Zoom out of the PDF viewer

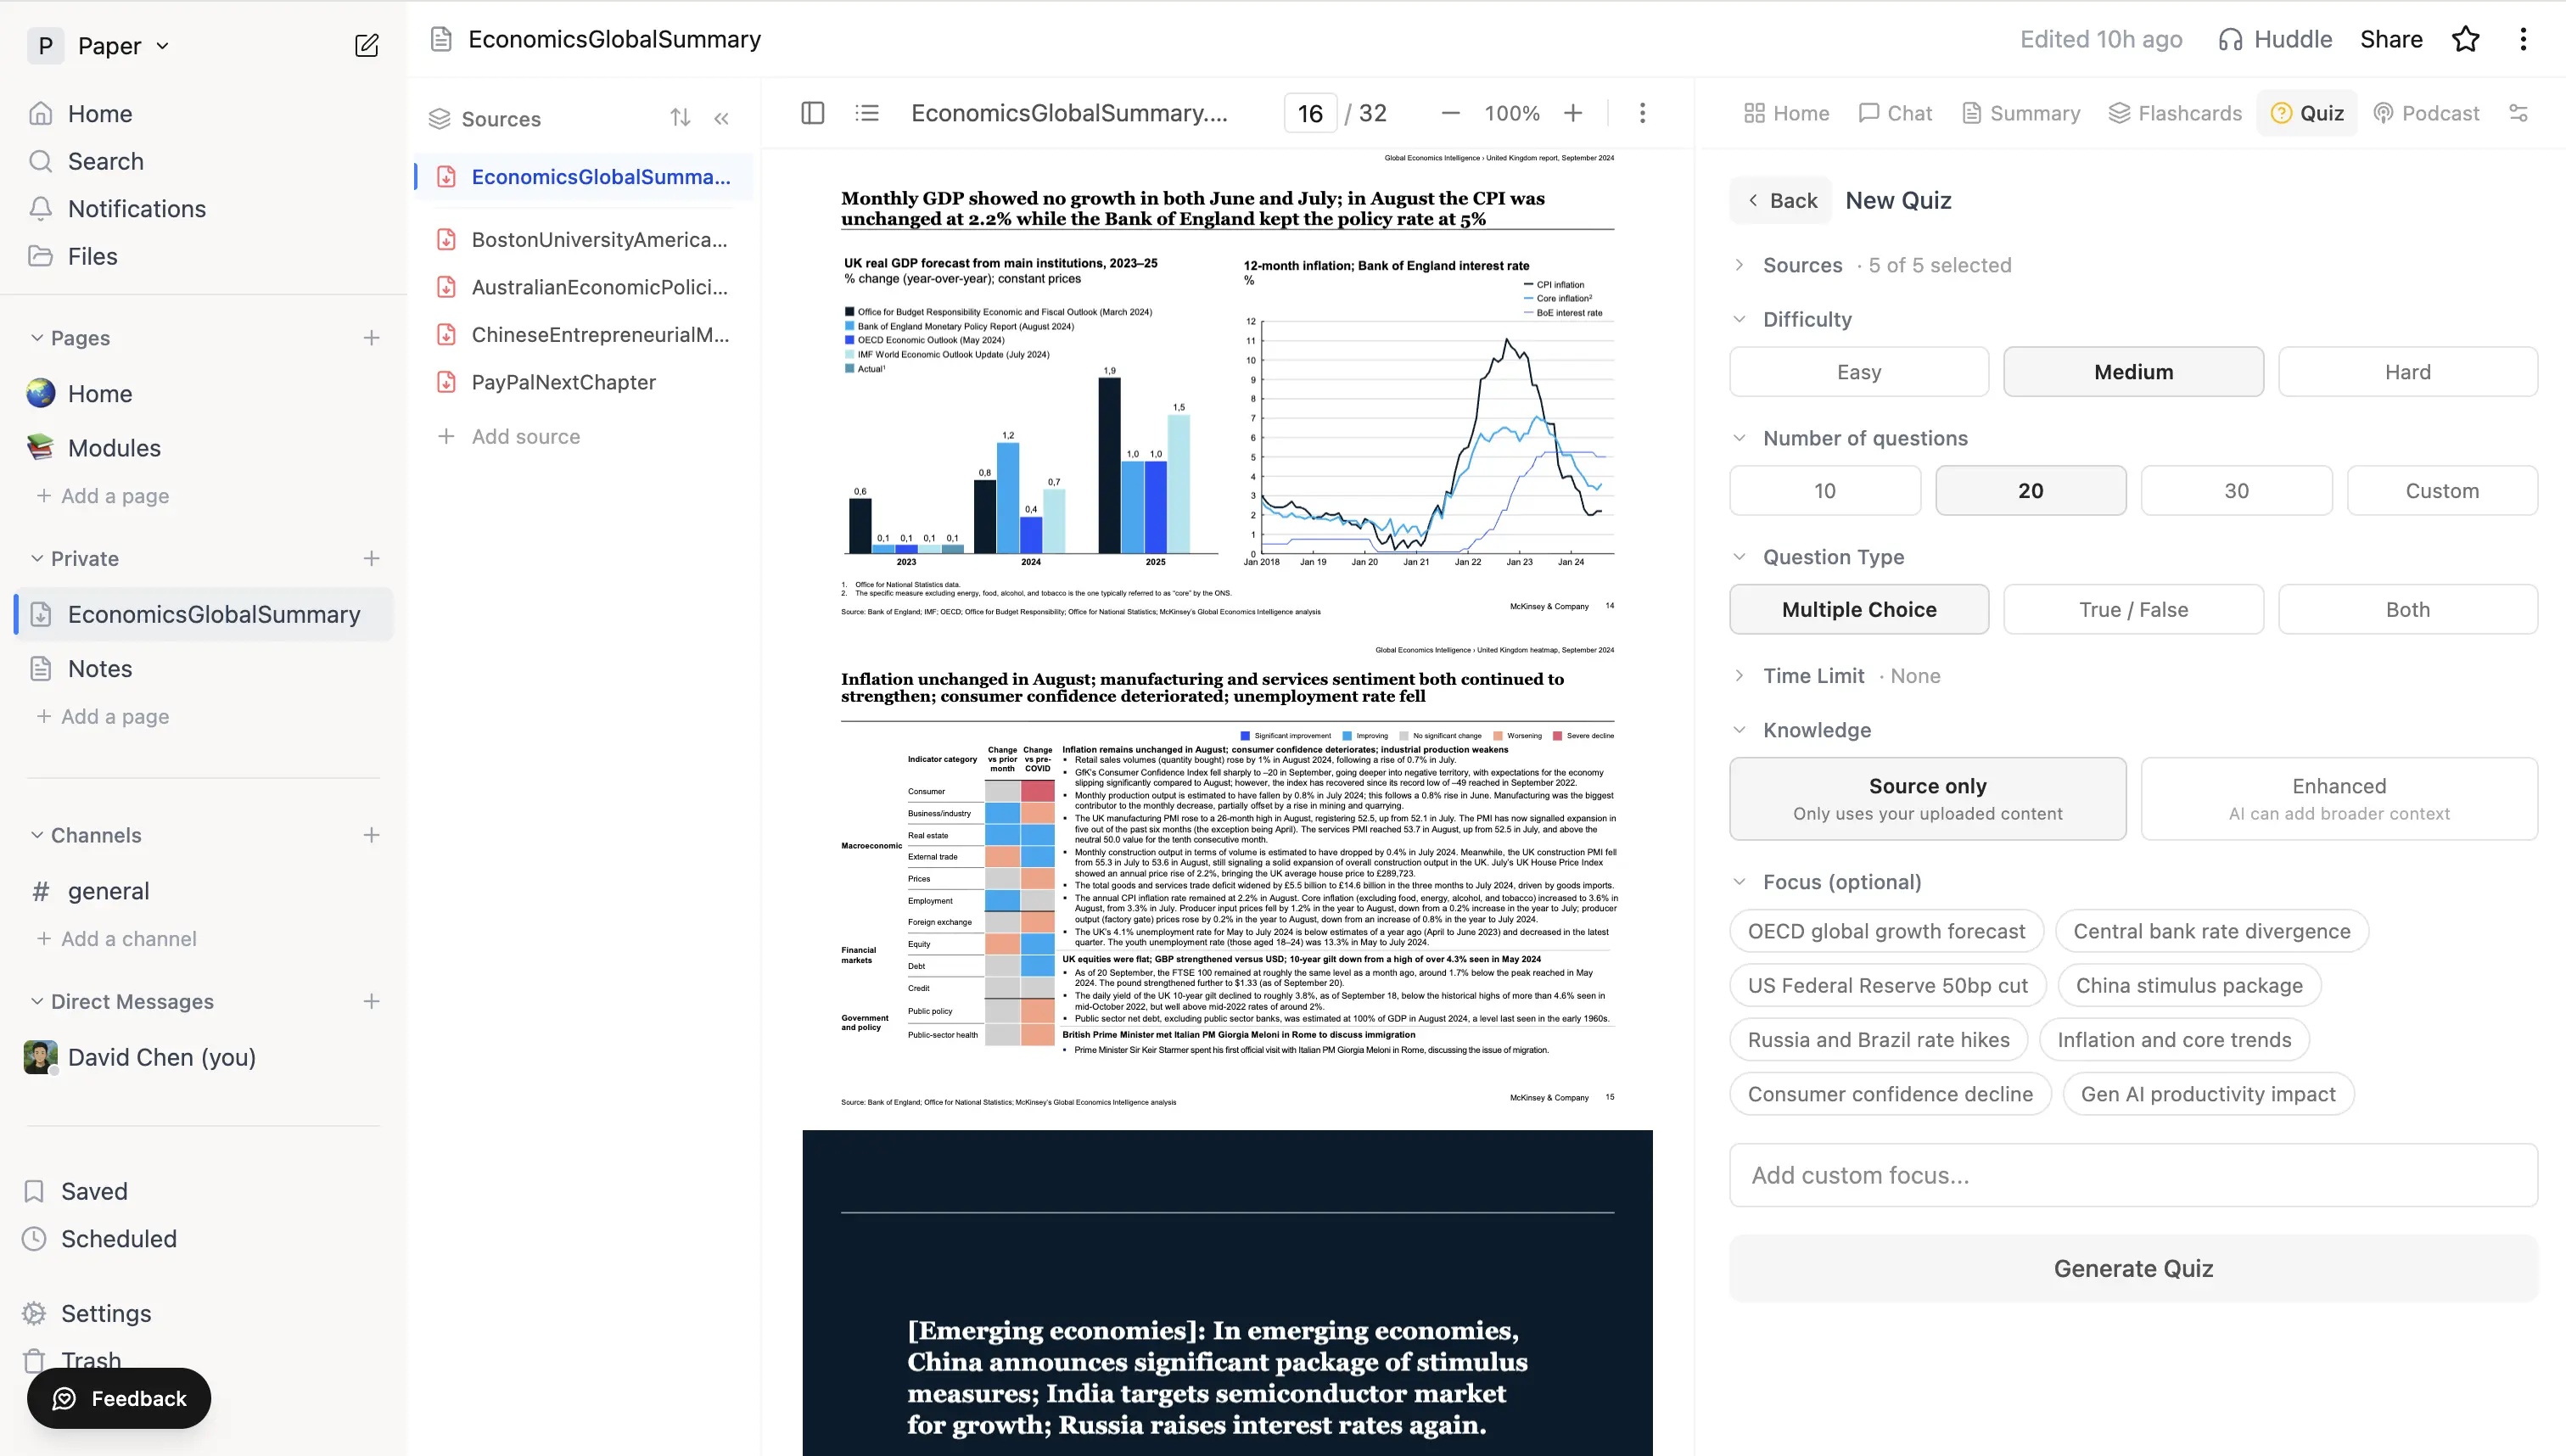click(1450, 113)
